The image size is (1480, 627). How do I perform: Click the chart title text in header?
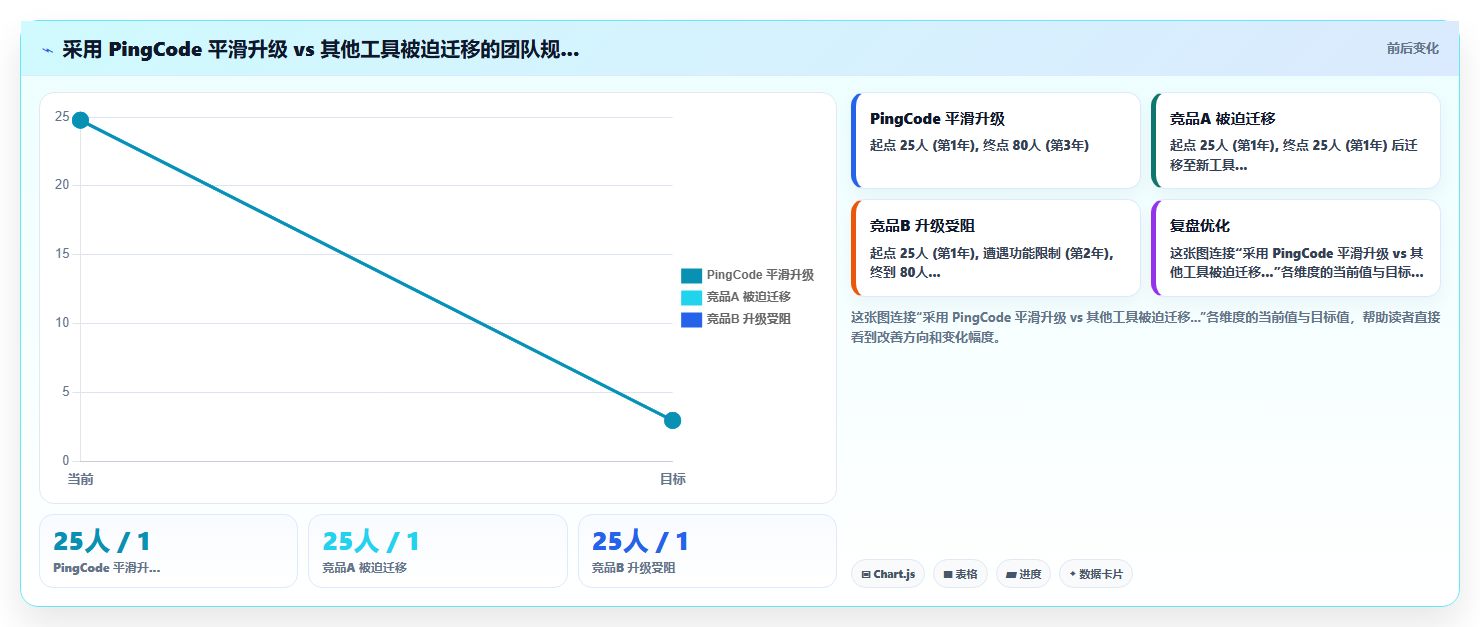click(320, 50)
